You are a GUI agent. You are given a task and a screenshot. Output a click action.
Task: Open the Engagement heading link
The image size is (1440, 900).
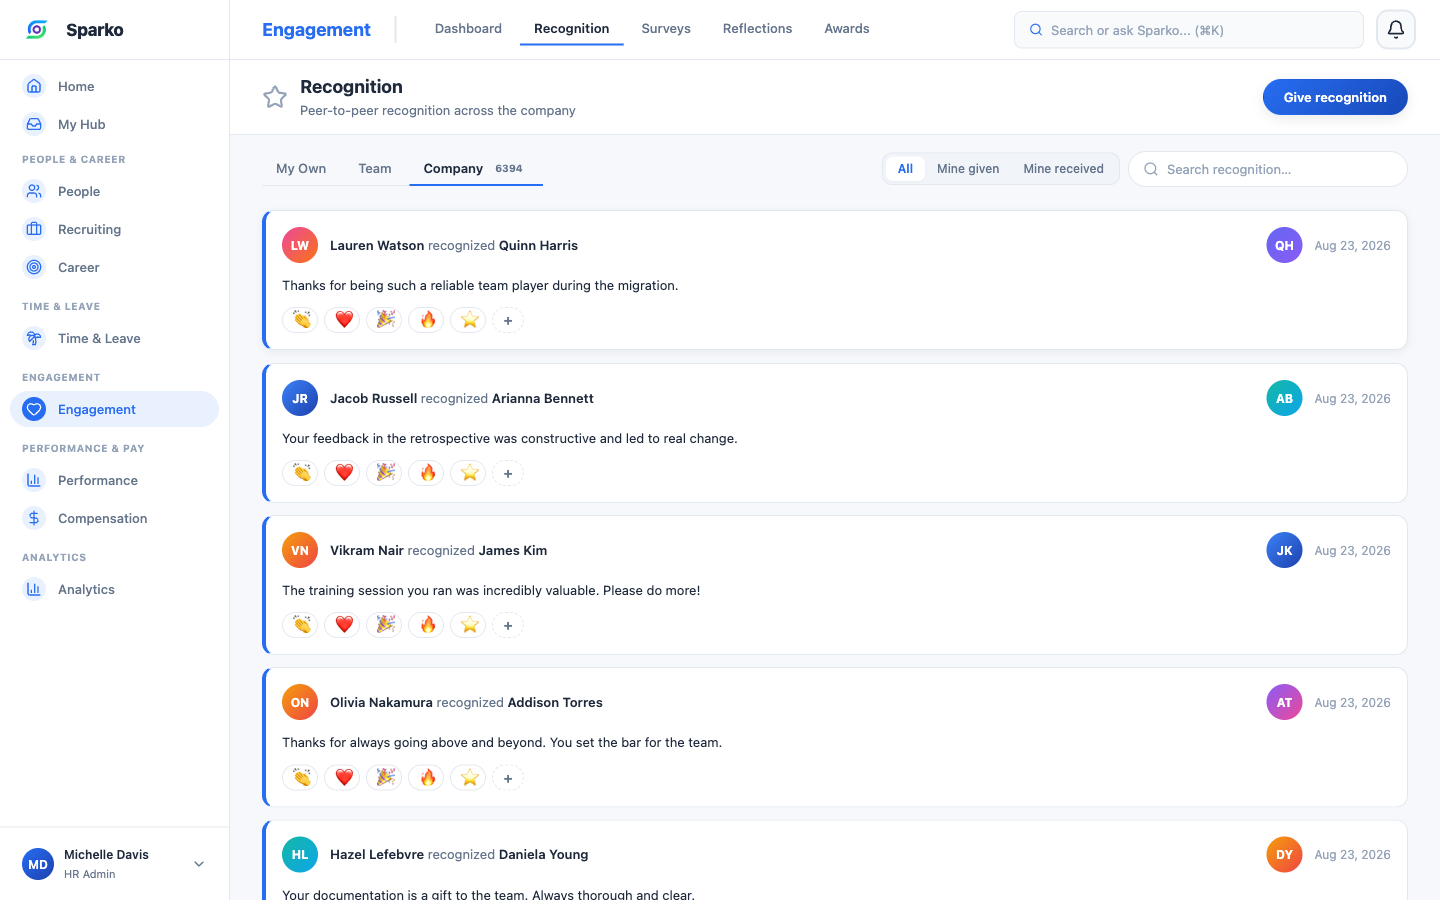(x=316, y=30)
